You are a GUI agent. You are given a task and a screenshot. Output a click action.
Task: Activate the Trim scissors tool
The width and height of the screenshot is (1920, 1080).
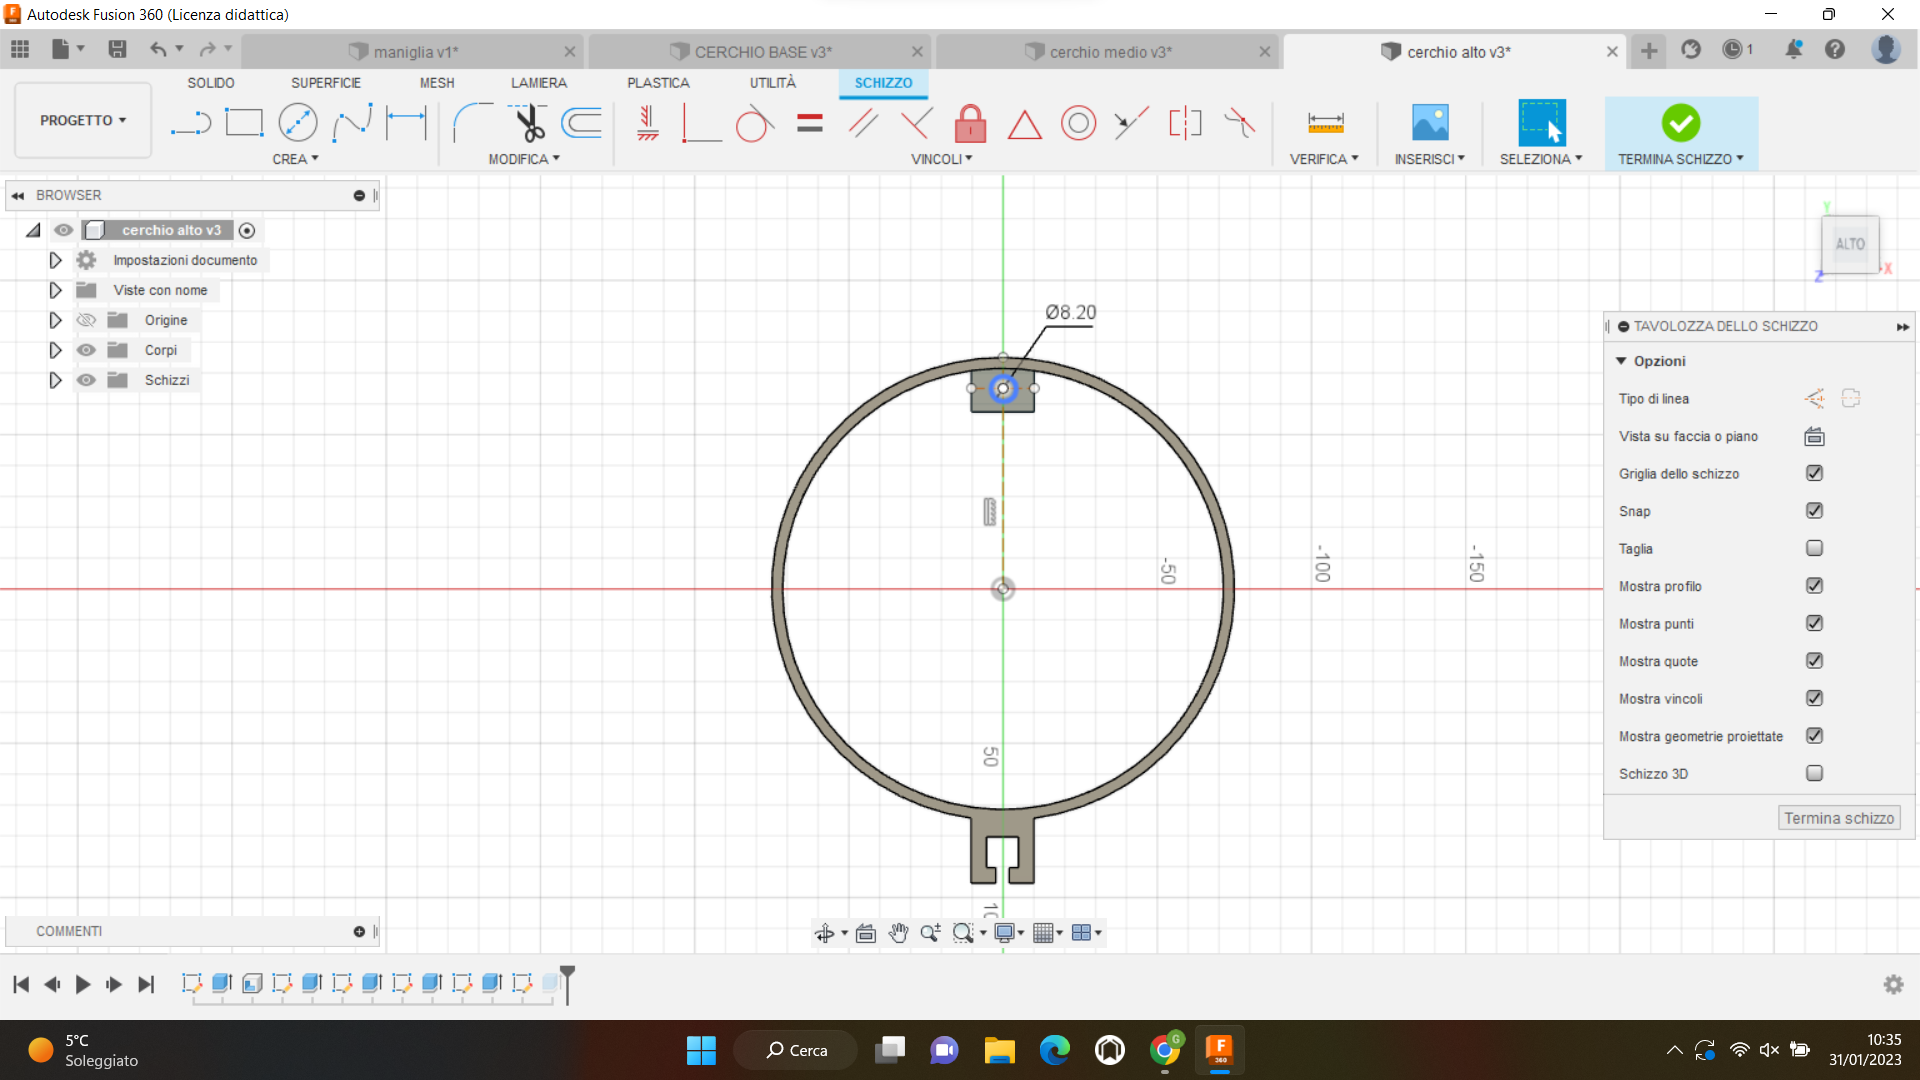tap(529, 123)
